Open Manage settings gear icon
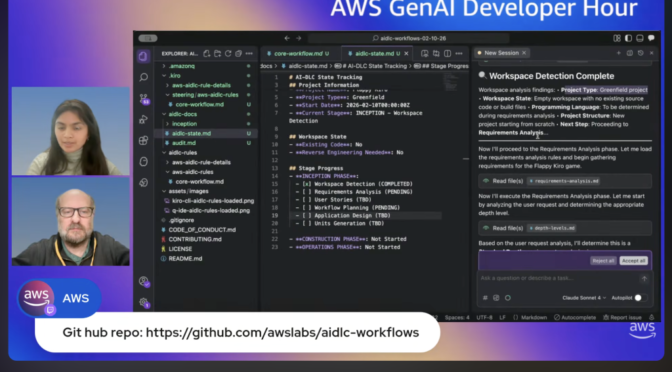This screenshot has width=672, height=372. [144, 303]
